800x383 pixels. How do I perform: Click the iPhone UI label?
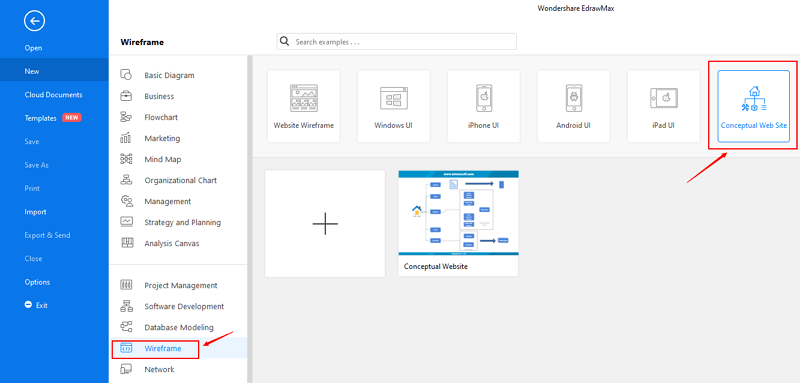pyautogui.click(x=484, y=125)
